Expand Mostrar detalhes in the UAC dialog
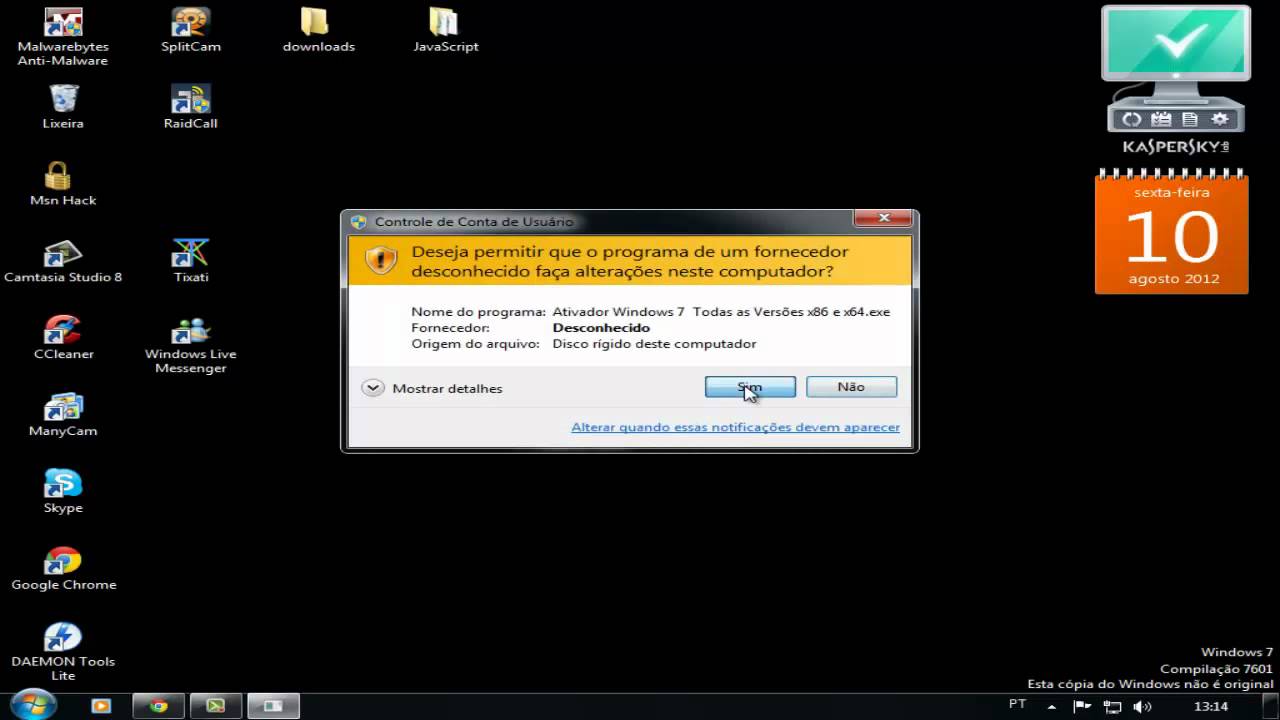 433,388
